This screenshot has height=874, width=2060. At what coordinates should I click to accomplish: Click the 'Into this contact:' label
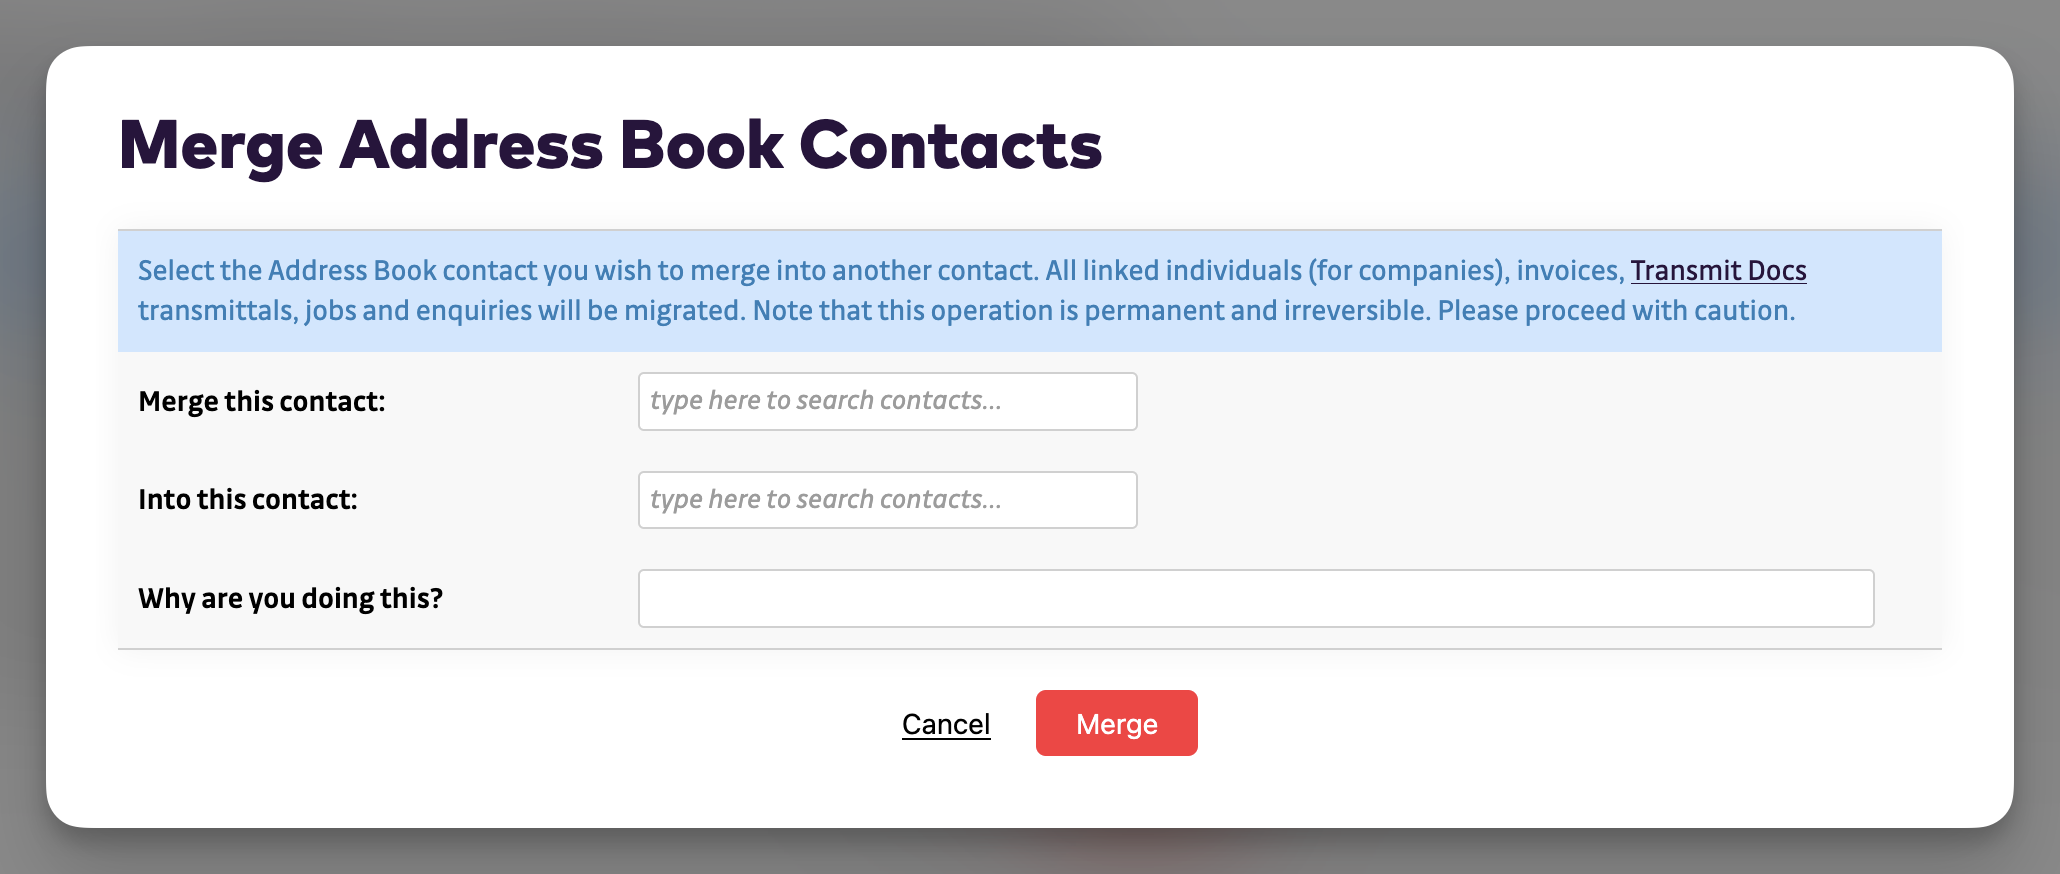pyautogui.click(x=248, y=499)
